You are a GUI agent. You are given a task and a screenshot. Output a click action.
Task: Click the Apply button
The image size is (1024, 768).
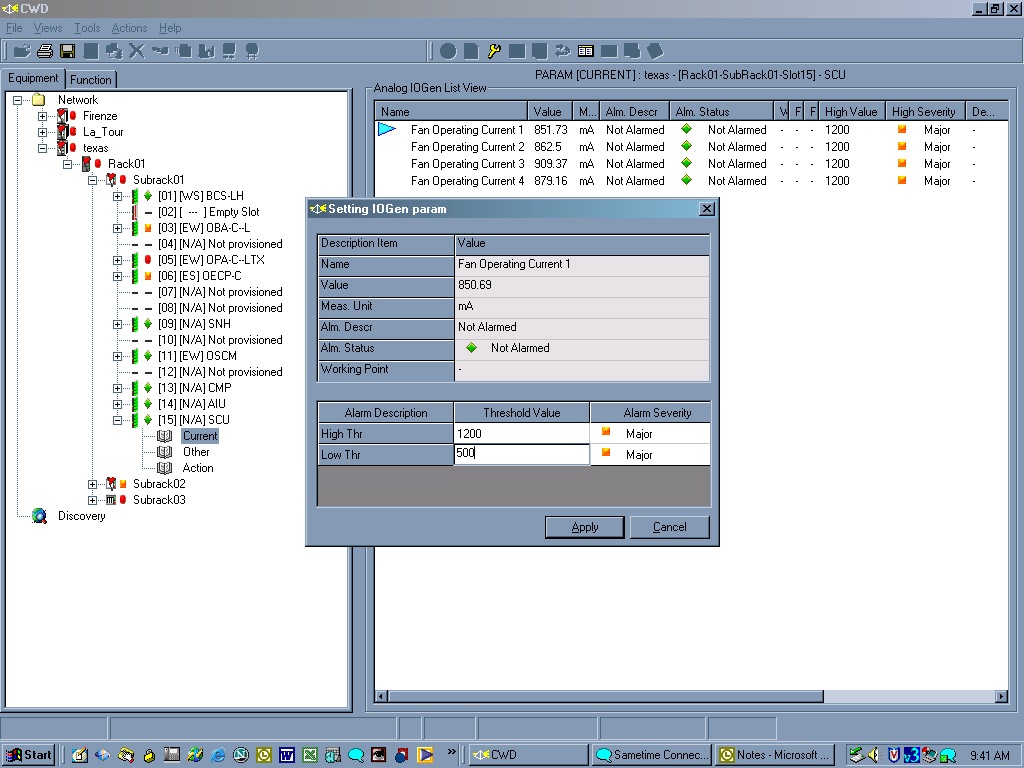[584, 527]
